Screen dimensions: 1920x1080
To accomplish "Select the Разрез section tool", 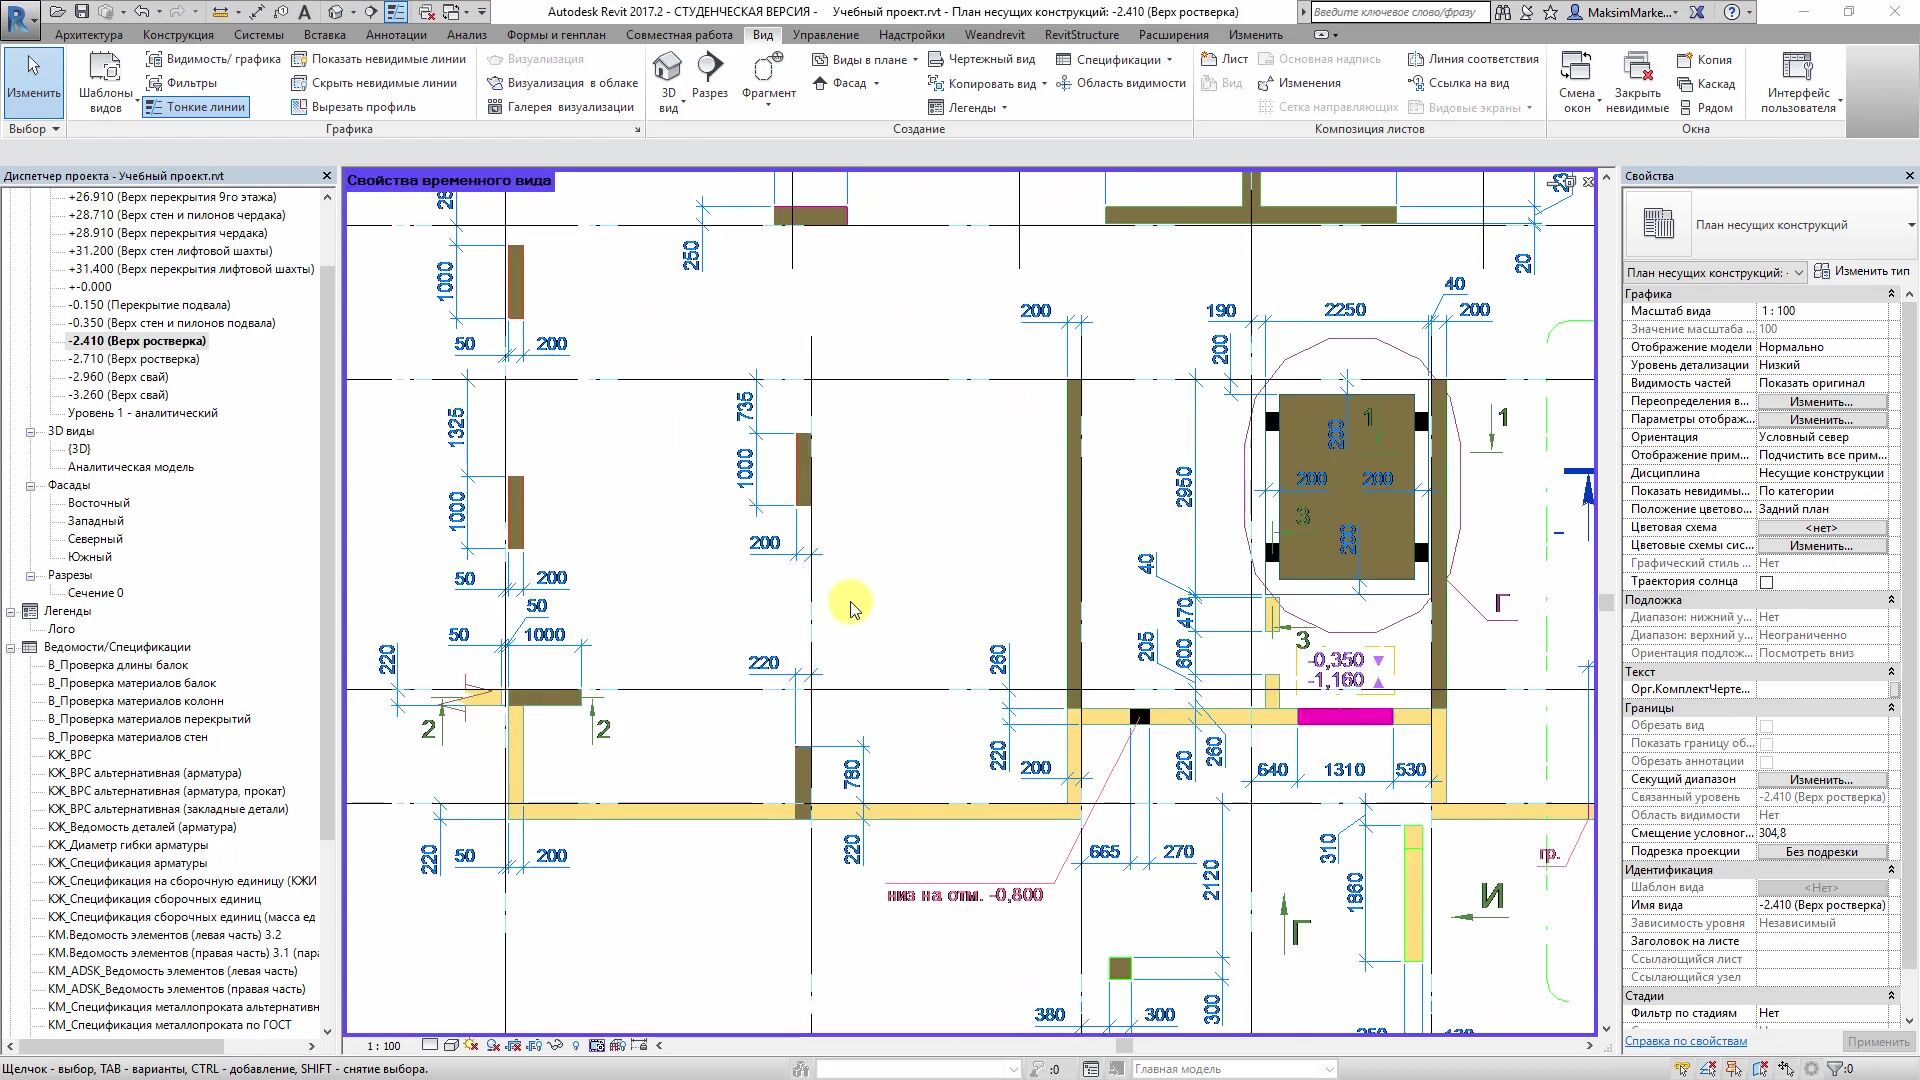I will point(710,76).
